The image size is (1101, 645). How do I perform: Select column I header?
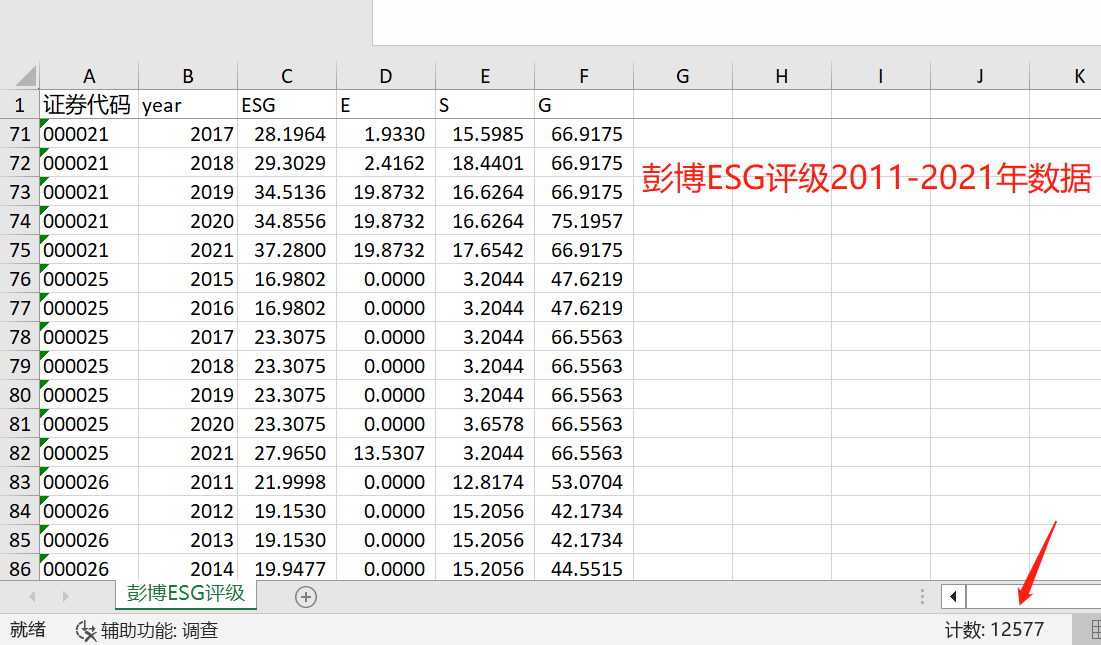pyautogui.click(x=881, y=76)
